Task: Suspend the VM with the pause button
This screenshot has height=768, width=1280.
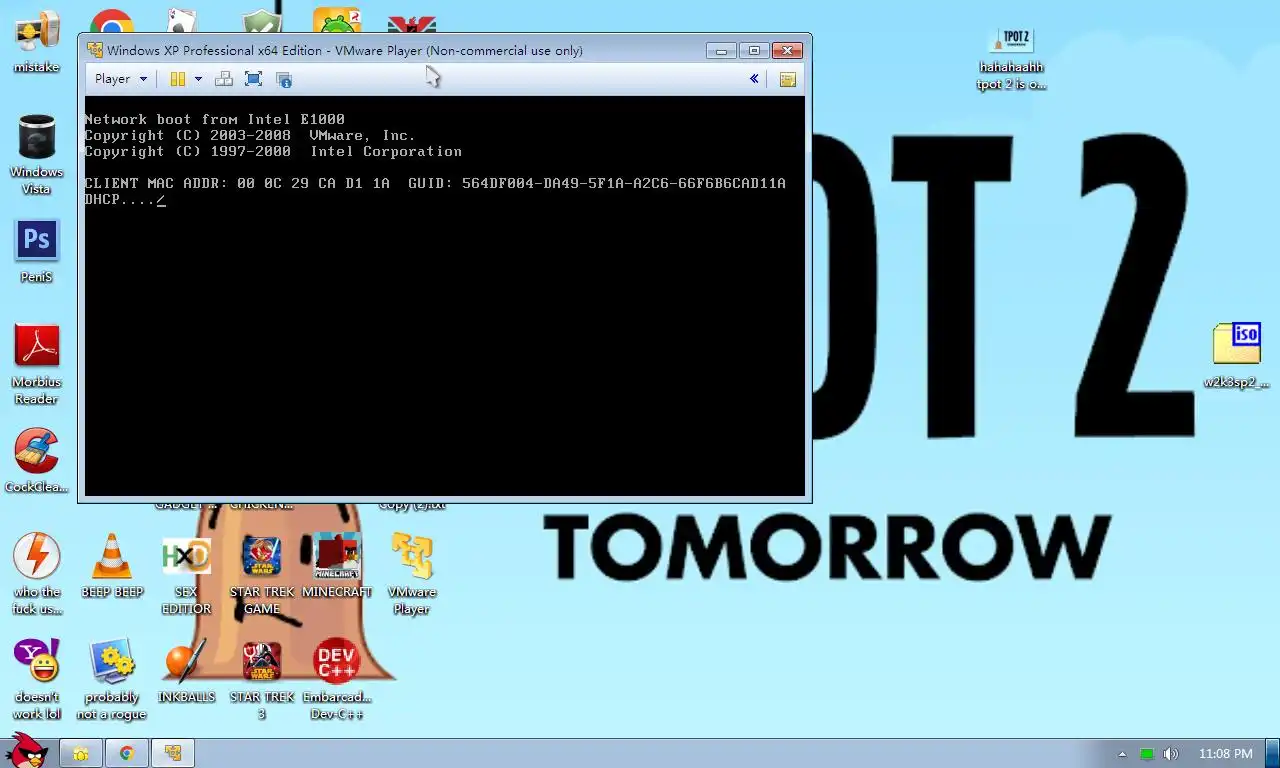Action: pos(177,79)
